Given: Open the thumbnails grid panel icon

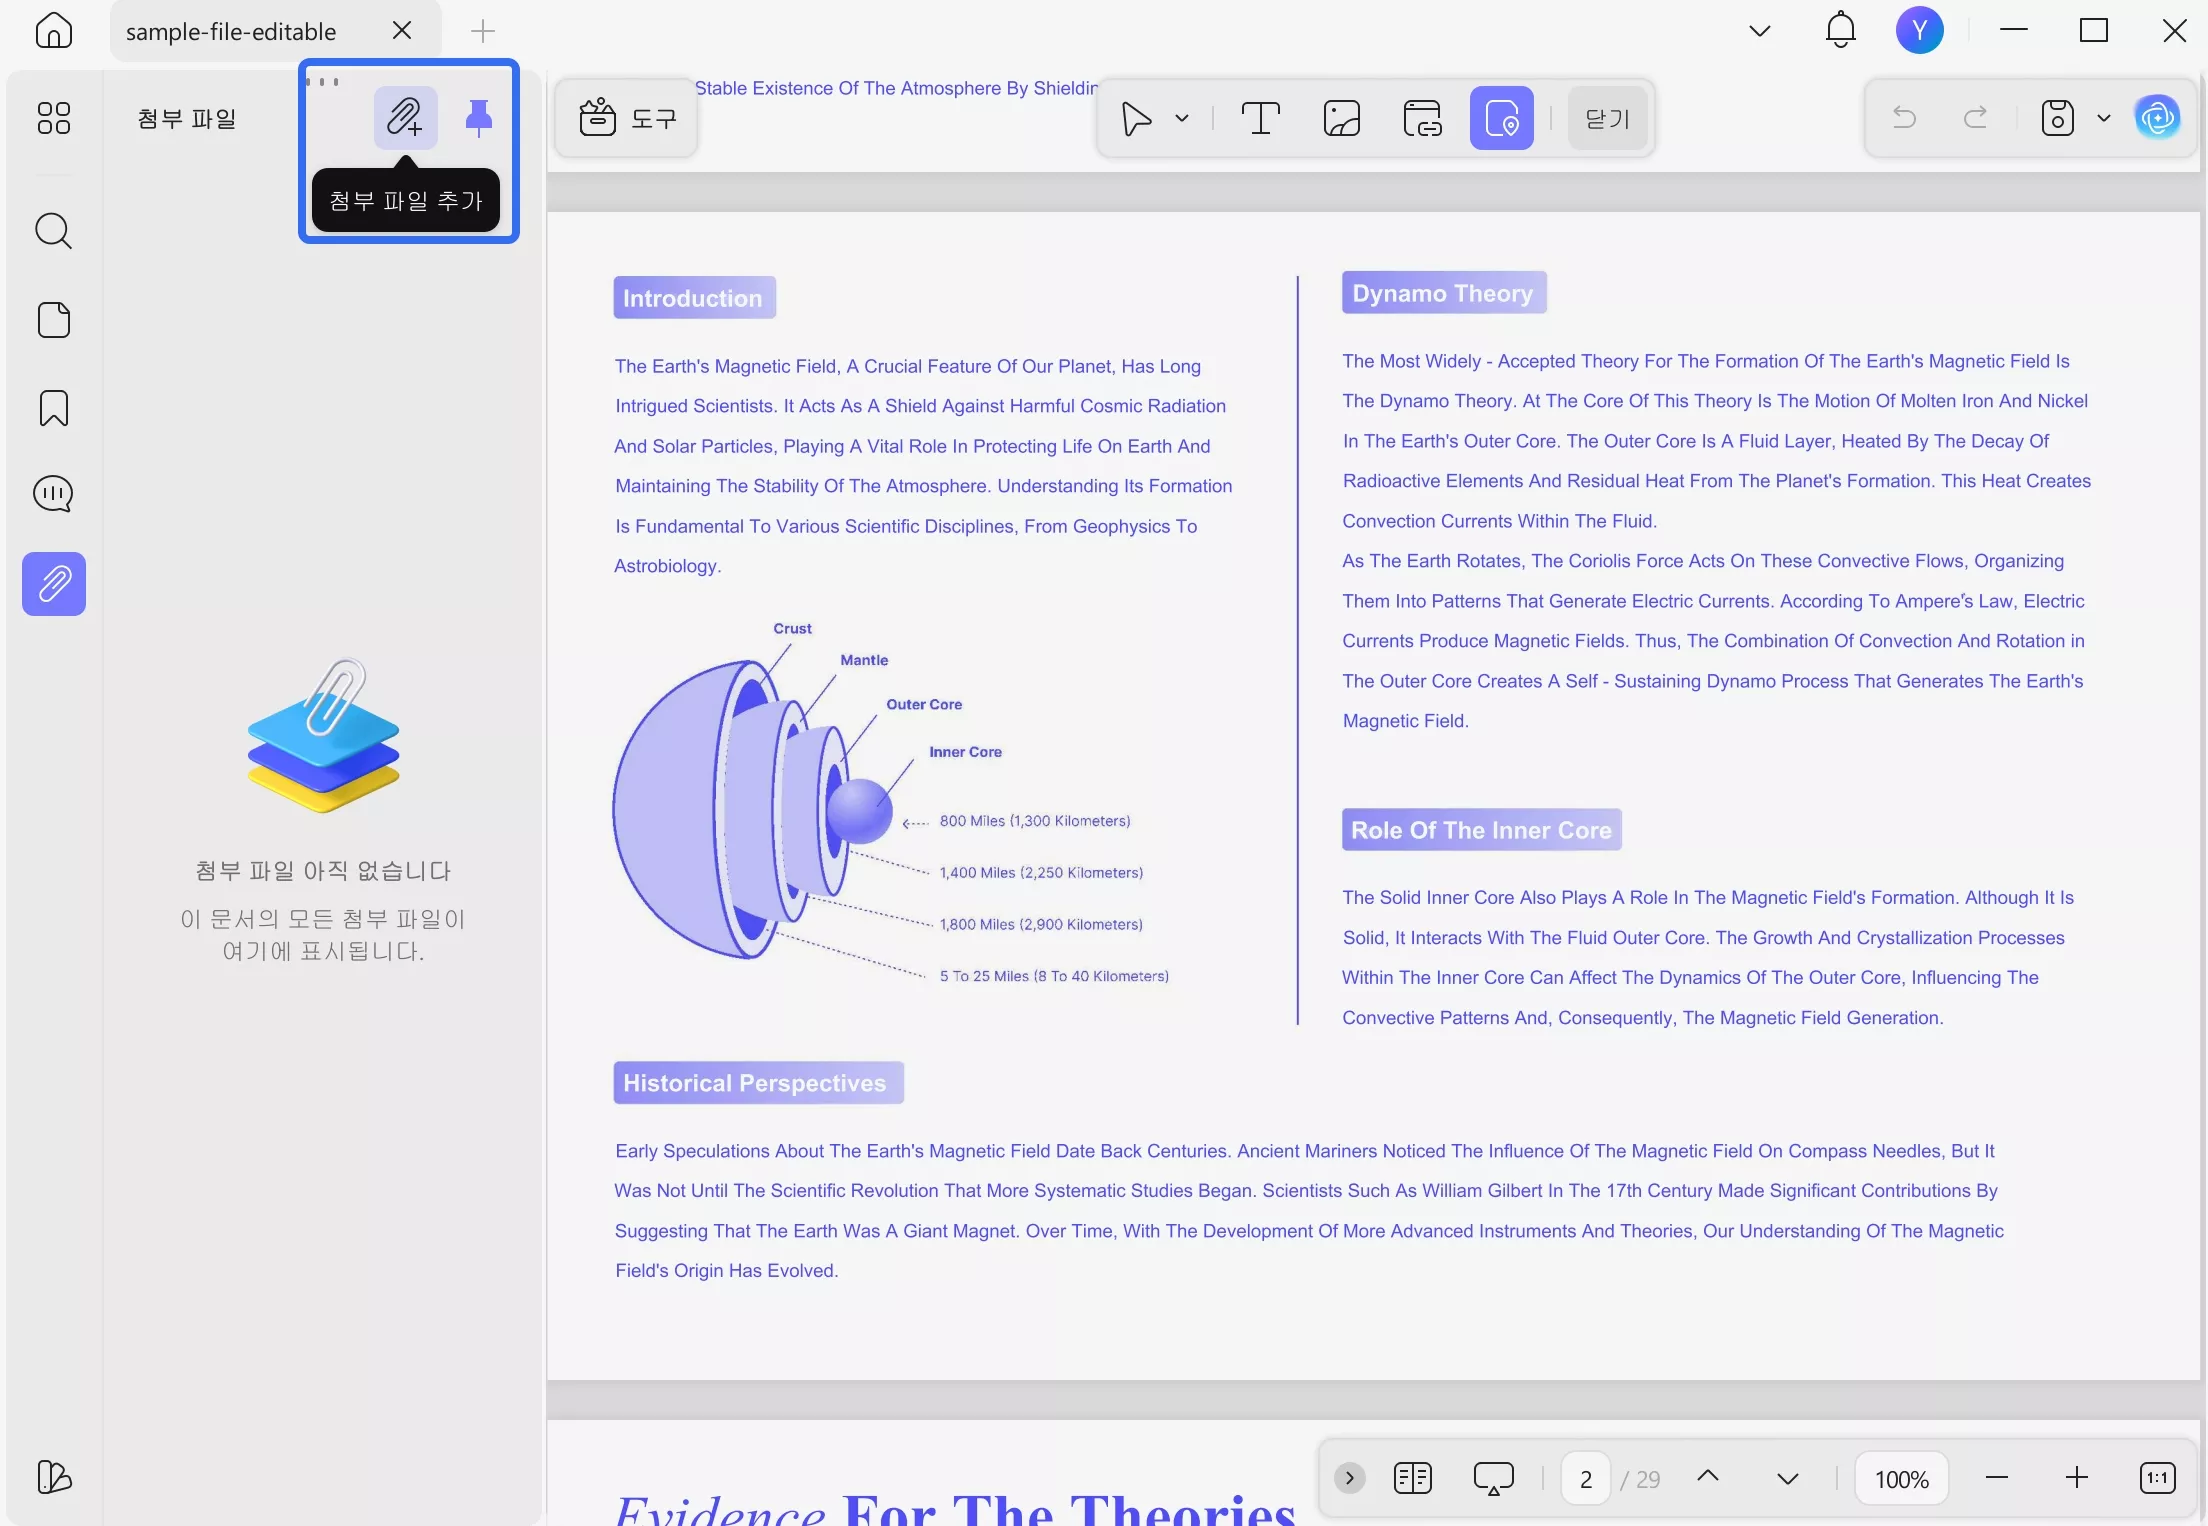Looking at the screenshot, I should [54, 118].
